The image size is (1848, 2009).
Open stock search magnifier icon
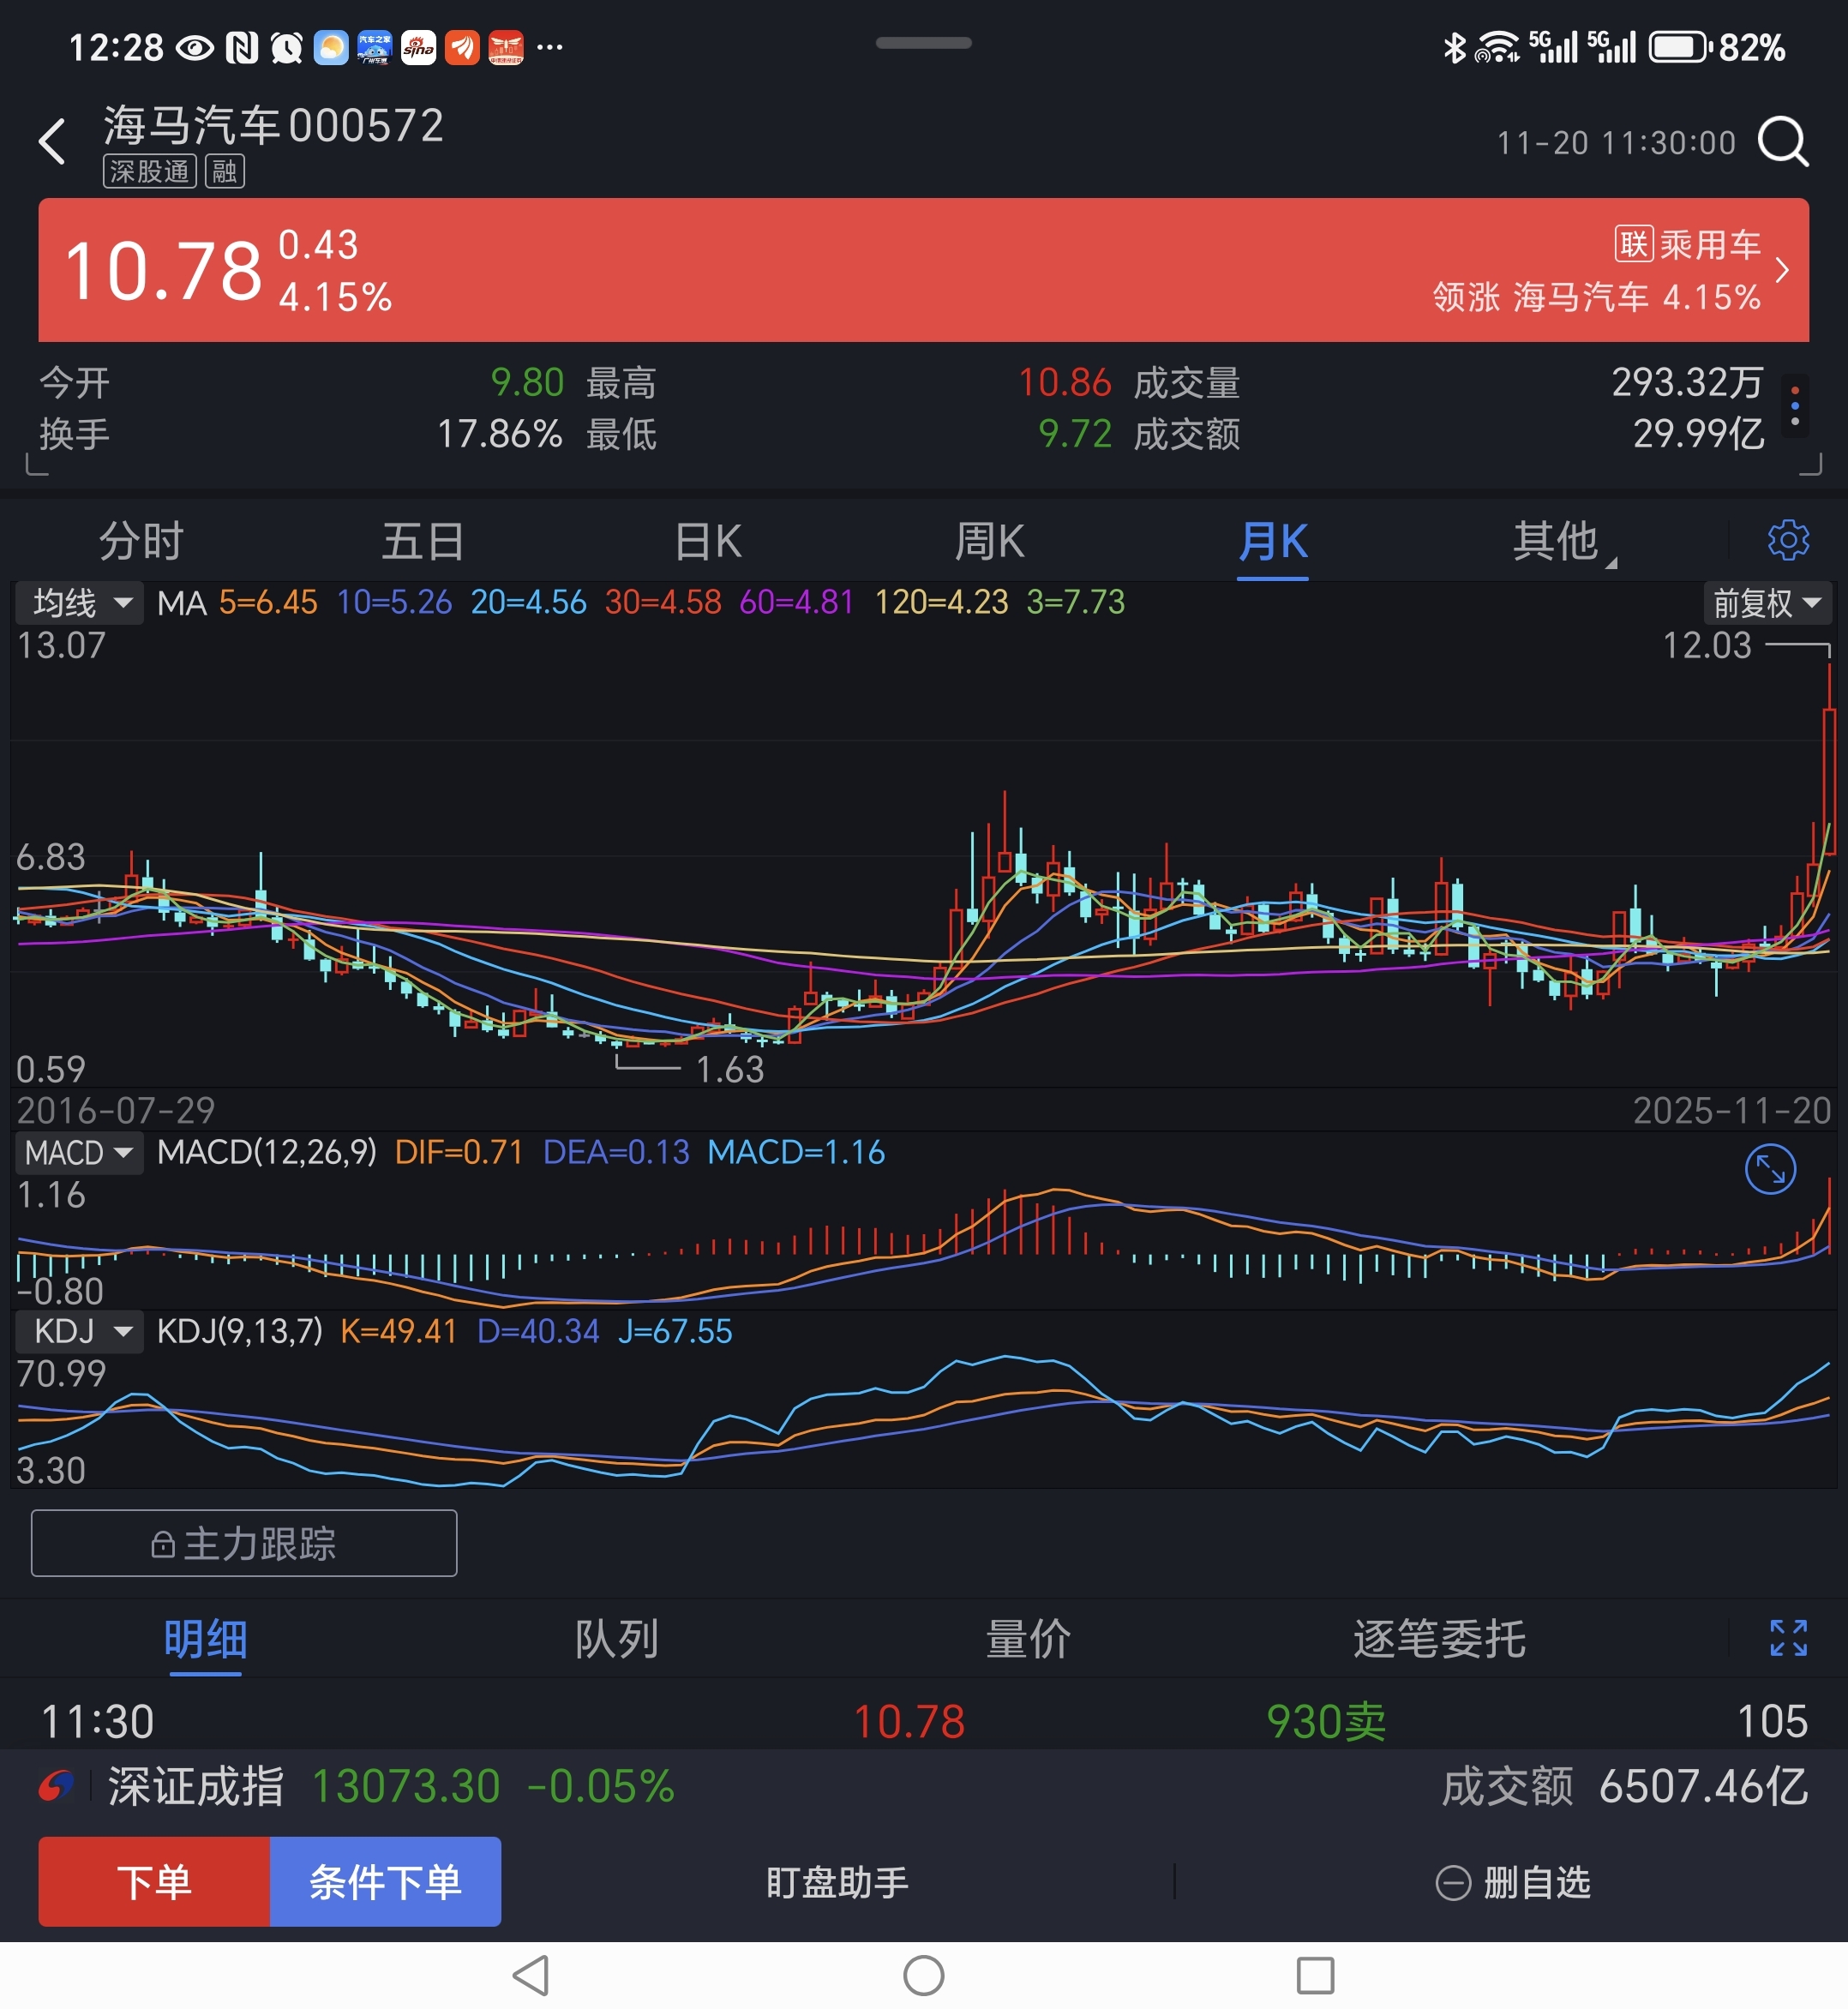[1783, 141]
